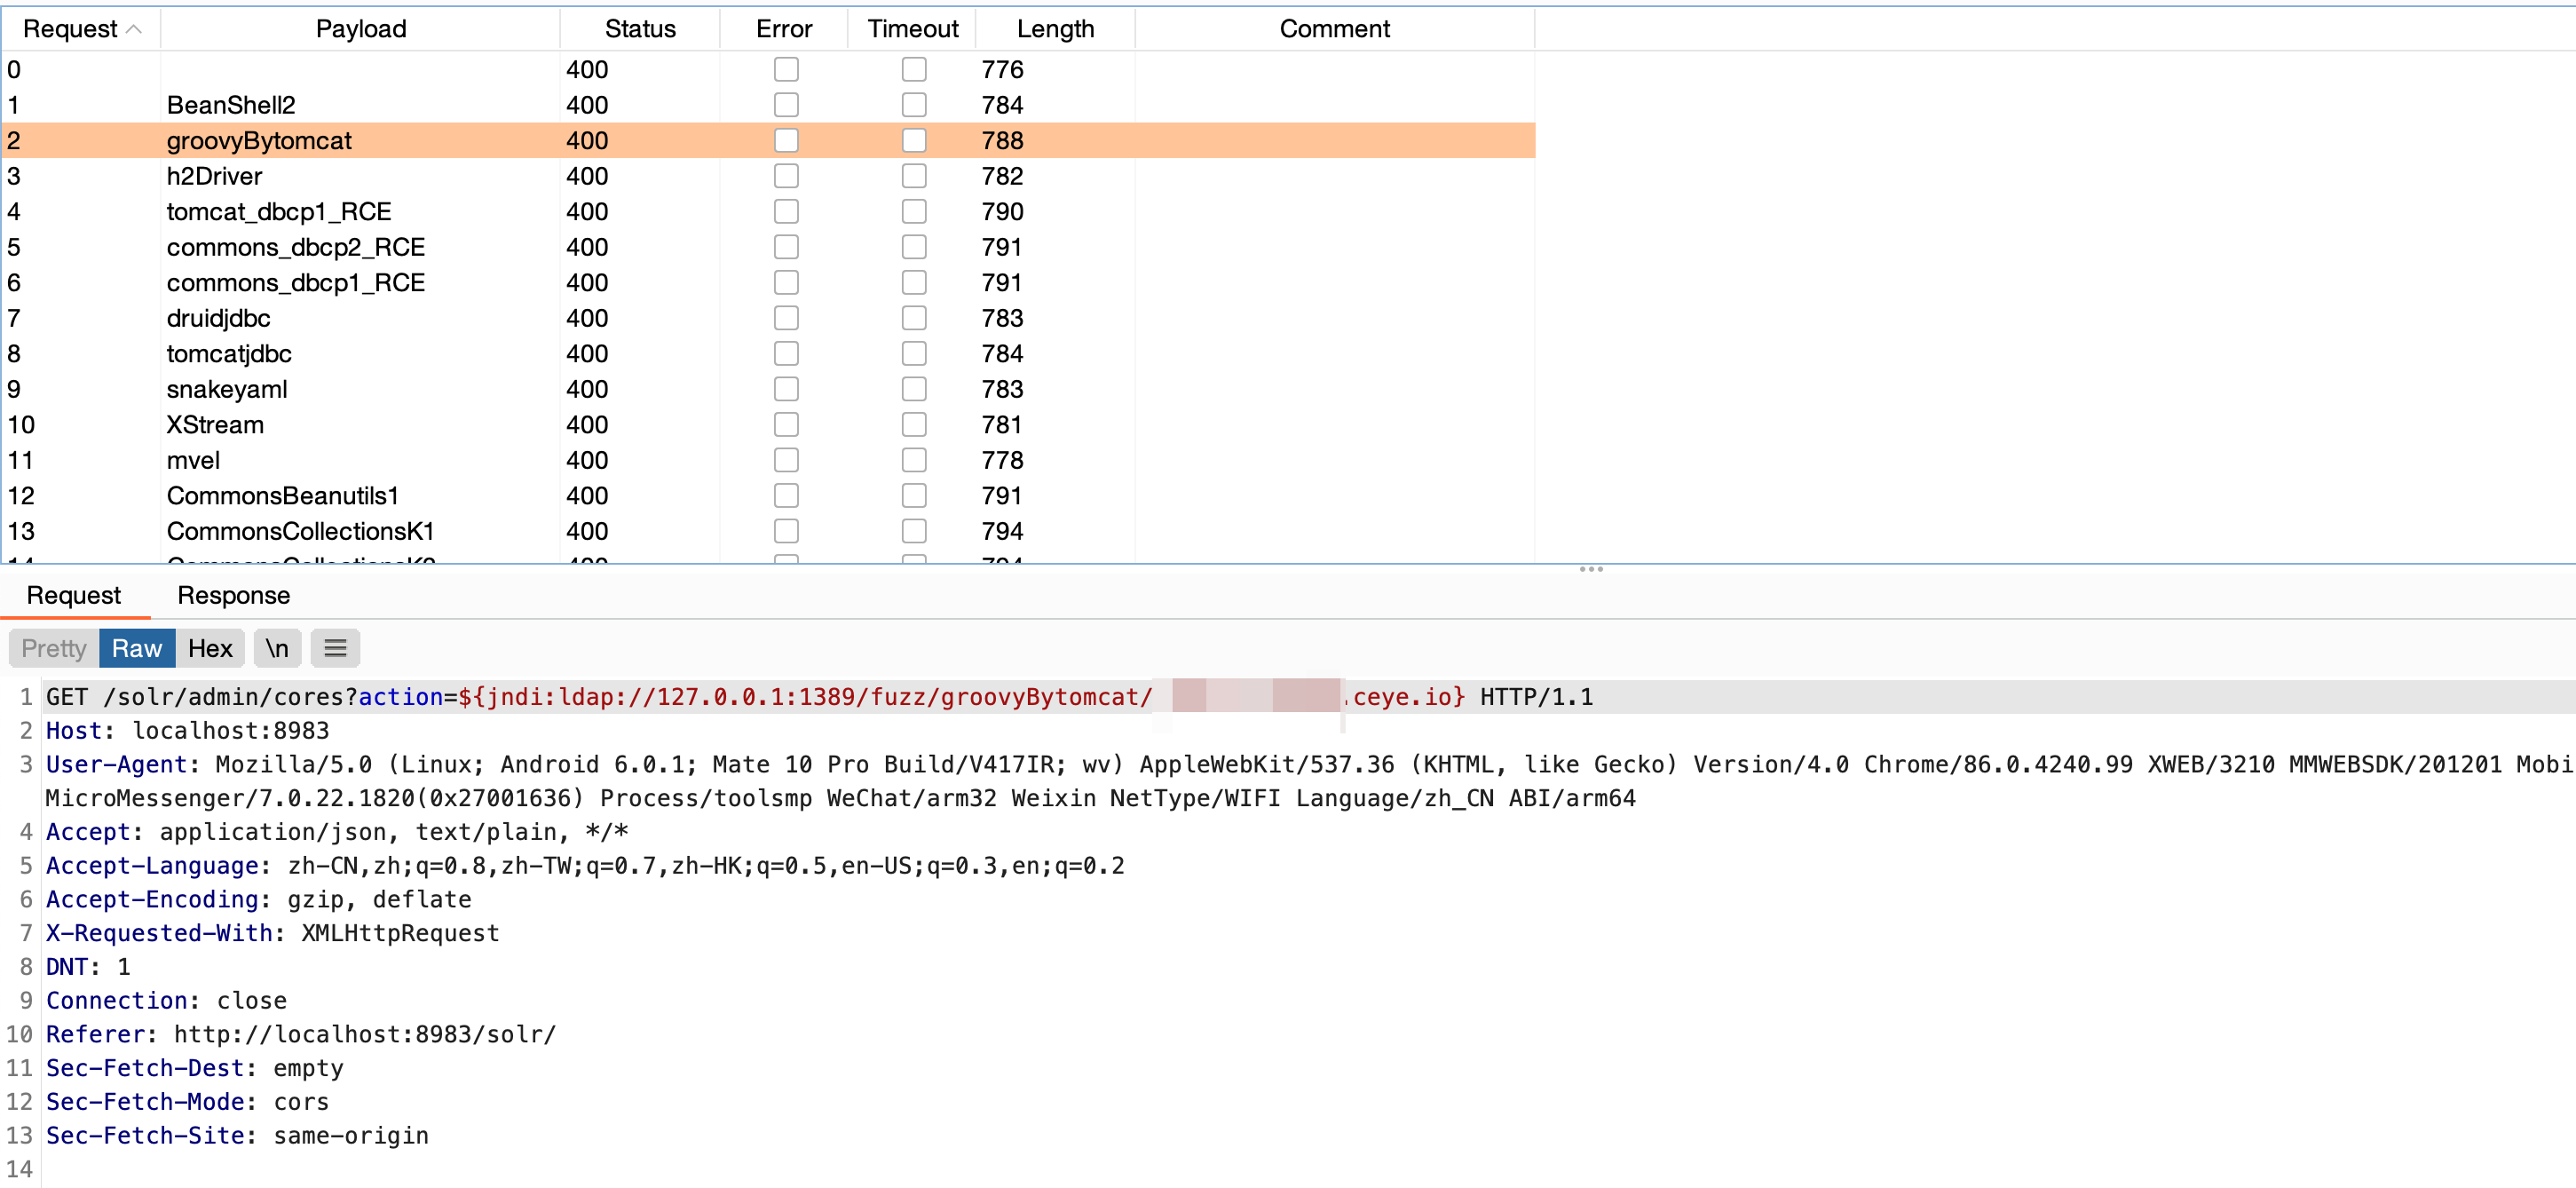Image resolution: width=2576 pixels, height=1188 pixels.
Task: Sort by the Status column header
Action: tap(640, 29)
